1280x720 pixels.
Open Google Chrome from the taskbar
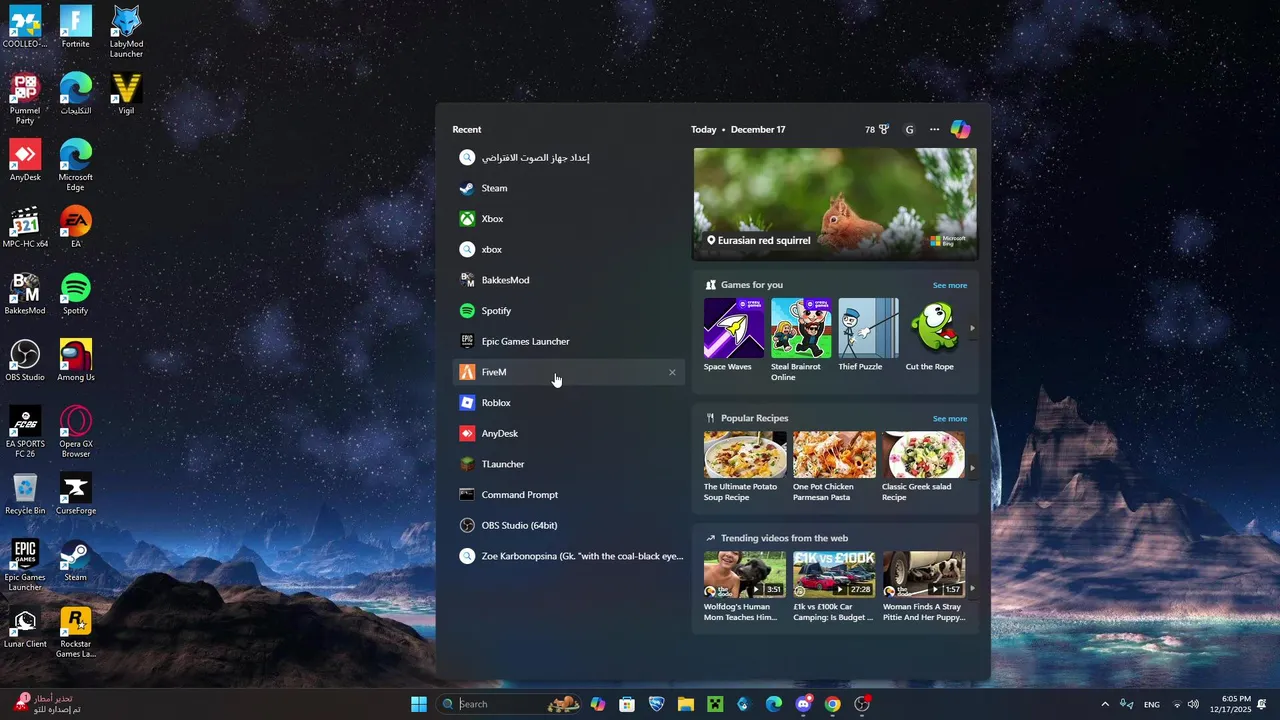[x=832, y=704]
